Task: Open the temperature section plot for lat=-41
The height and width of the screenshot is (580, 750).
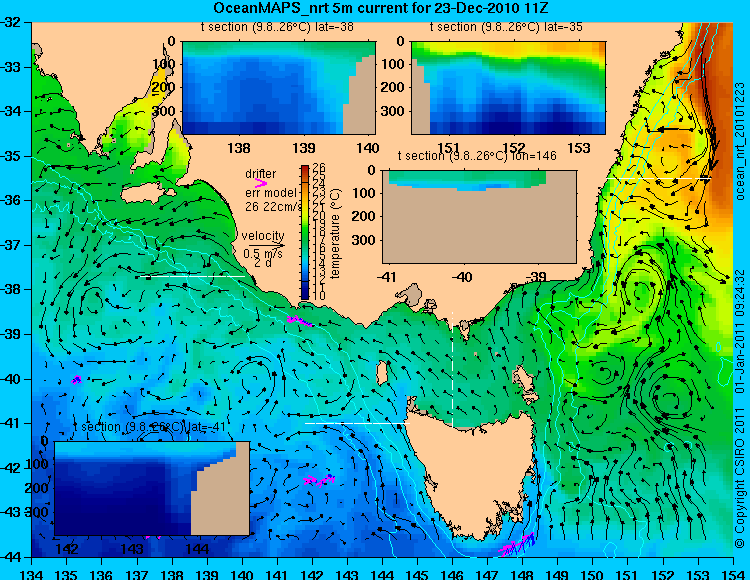Action: pyautogui.click(x=152, y=488)
